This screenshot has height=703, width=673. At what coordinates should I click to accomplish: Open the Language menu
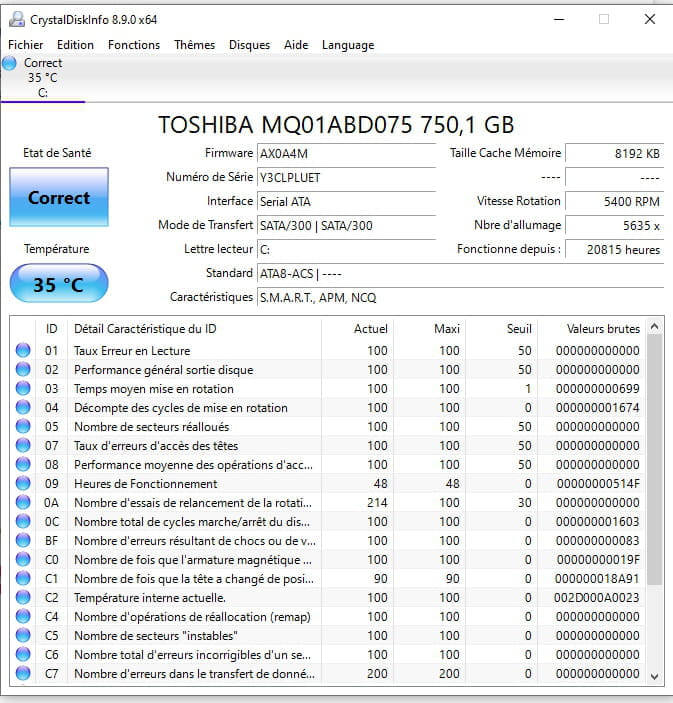[348, 45]
